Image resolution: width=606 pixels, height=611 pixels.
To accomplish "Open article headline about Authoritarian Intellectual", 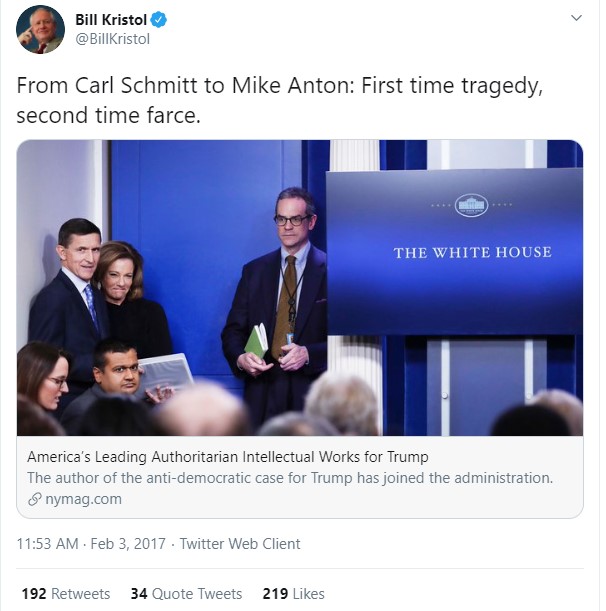I will point(228,457).
